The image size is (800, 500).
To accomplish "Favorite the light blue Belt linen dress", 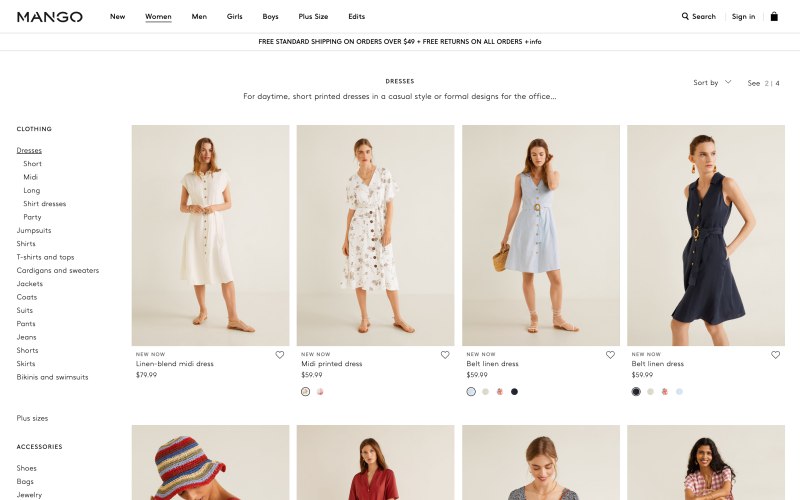I will [610, 355].
